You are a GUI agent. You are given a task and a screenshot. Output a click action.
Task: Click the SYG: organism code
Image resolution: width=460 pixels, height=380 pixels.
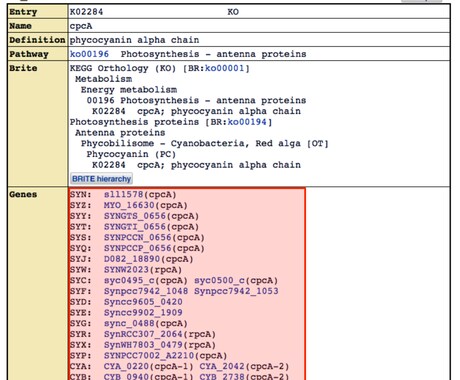click(x=80, y=323)
